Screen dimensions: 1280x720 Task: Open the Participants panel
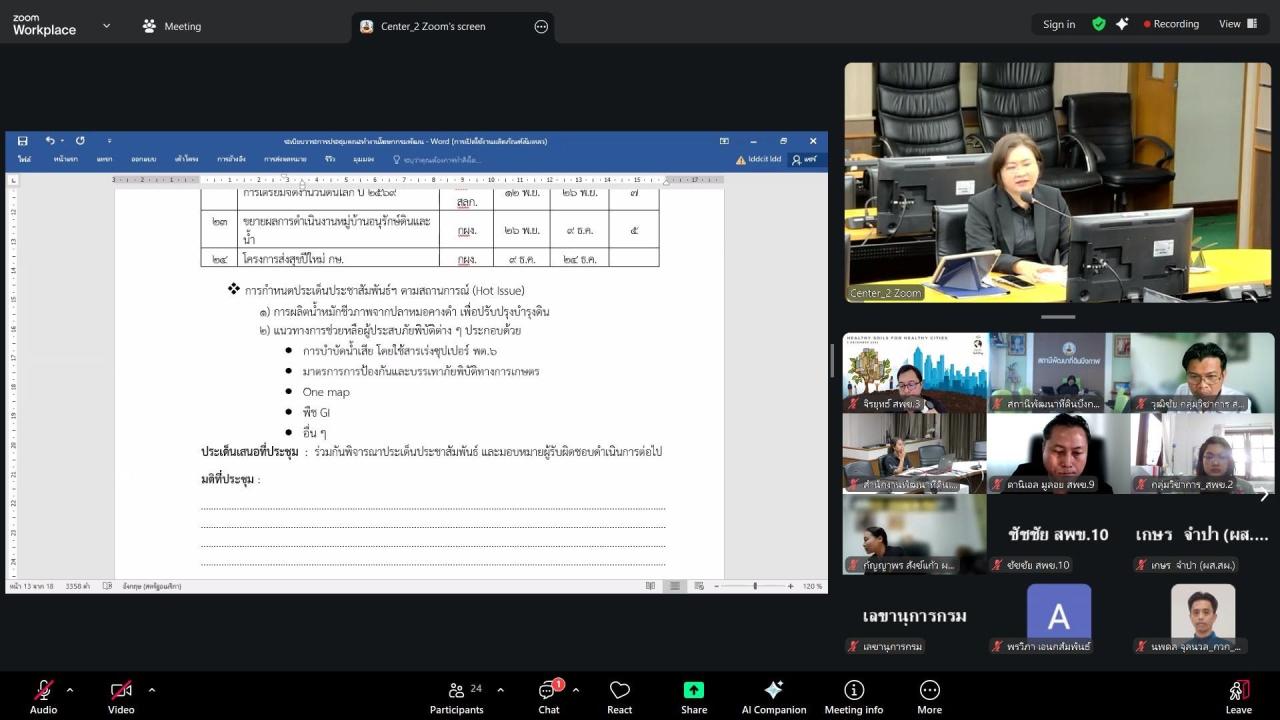456,697
